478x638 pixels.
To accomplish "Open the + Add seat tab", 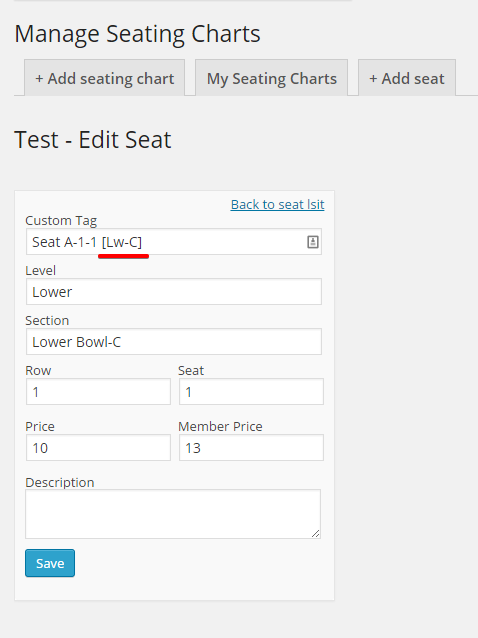I will click(x=407, y=78).
